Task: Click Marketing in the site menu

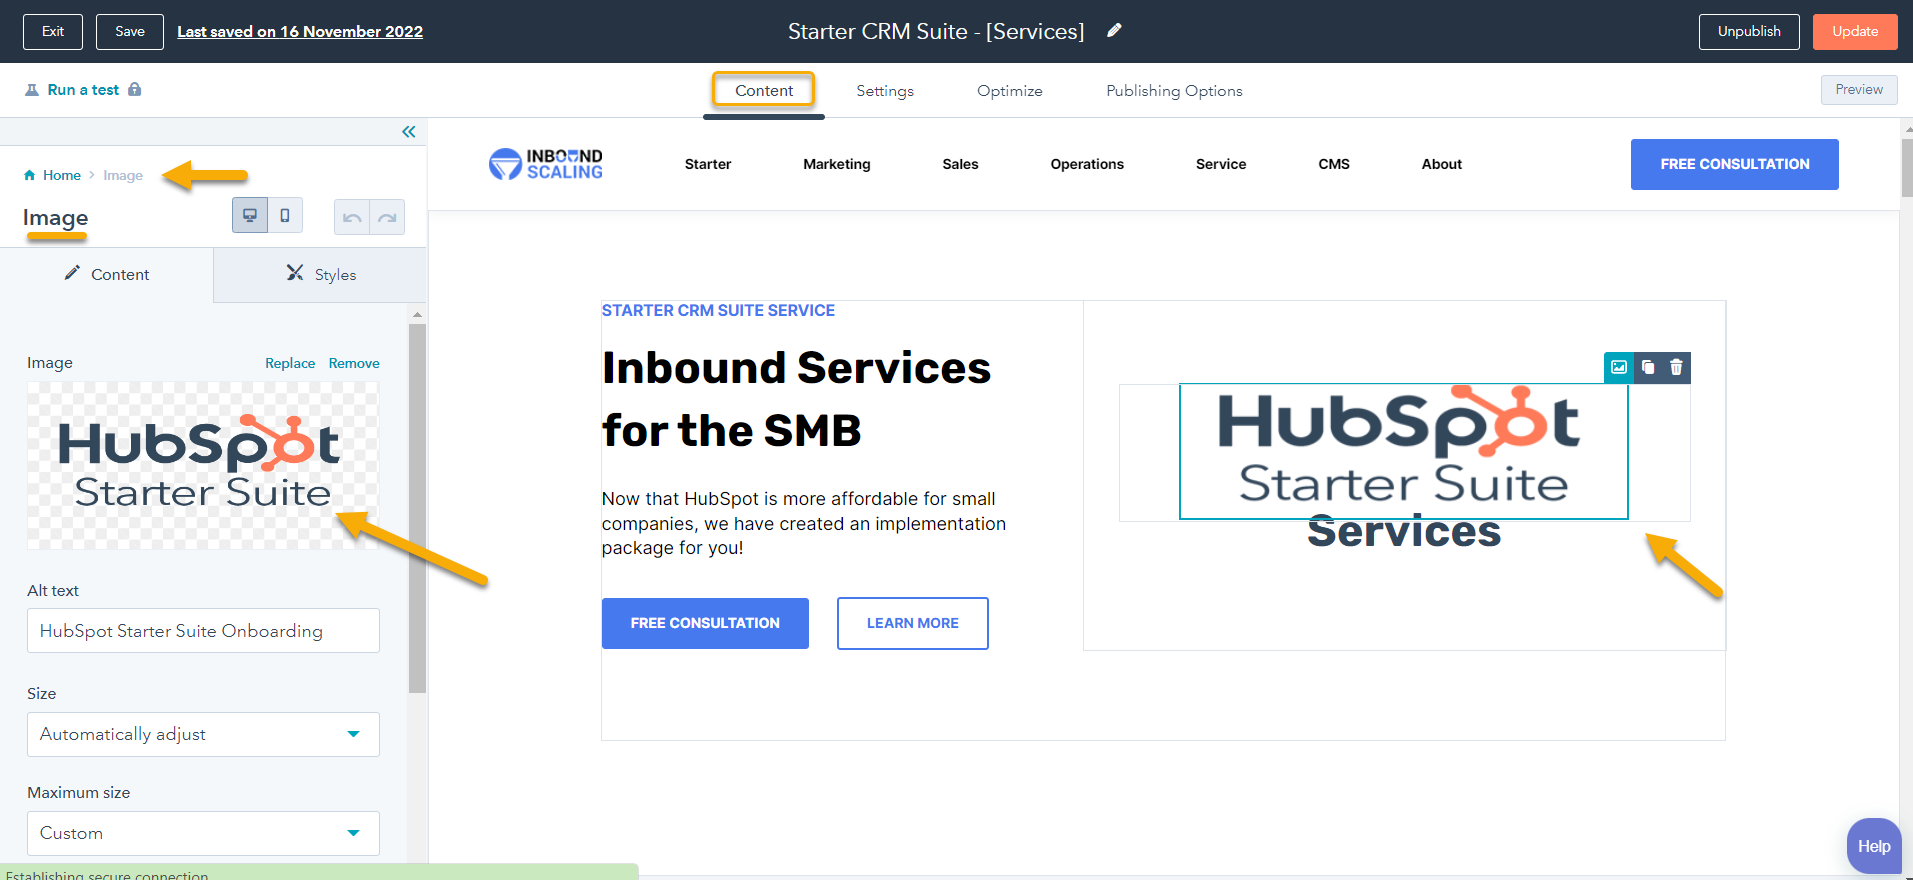Action: 837,164
